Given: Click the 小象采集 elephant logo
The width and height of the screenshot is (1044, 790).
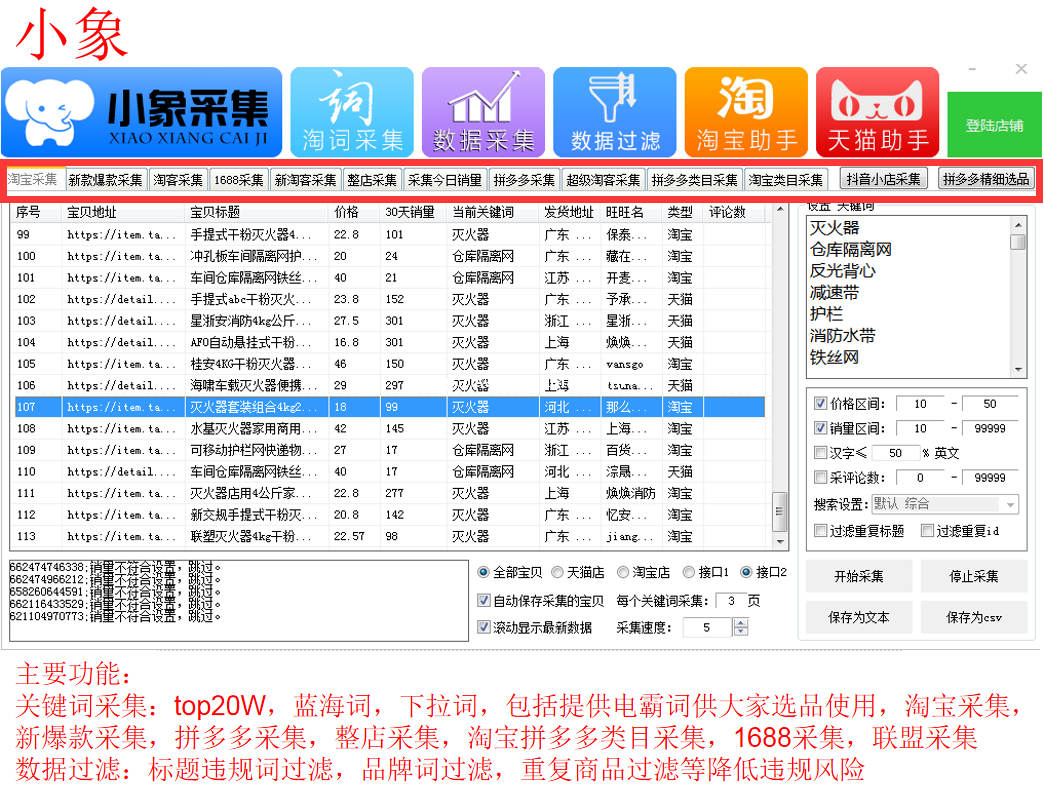Looking at the screenshot, I should tap(142, 112).
